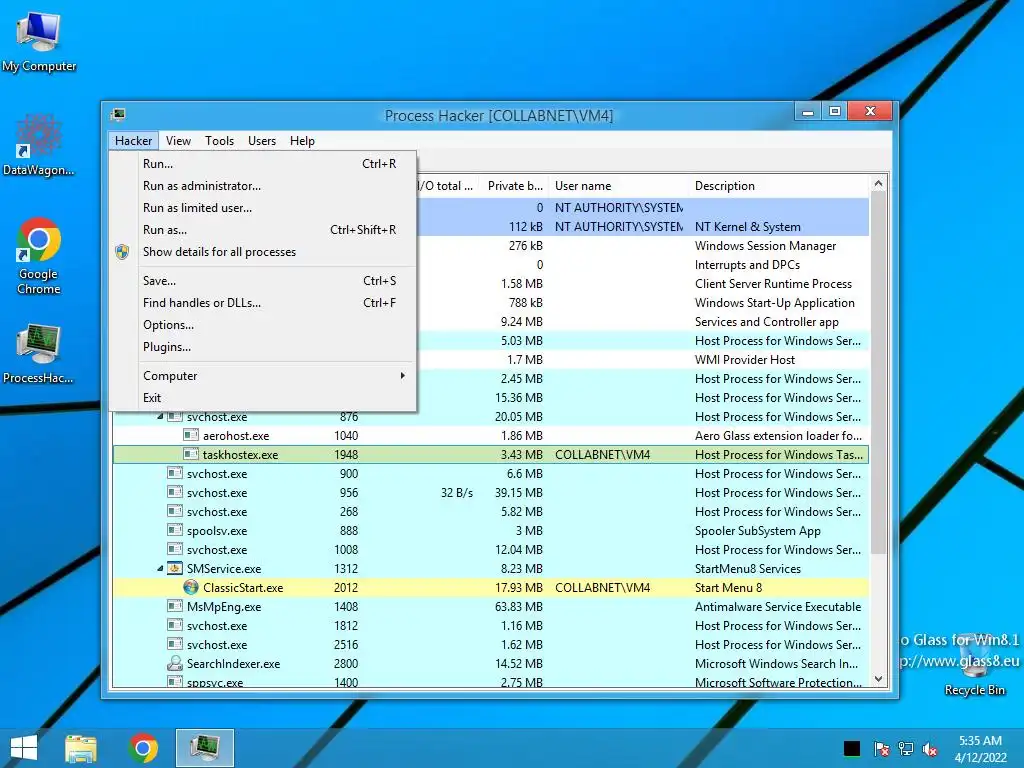Select the taskhostex.exe row
Viewport: 1024px width, 768px height.
click(x=491, y=455)
